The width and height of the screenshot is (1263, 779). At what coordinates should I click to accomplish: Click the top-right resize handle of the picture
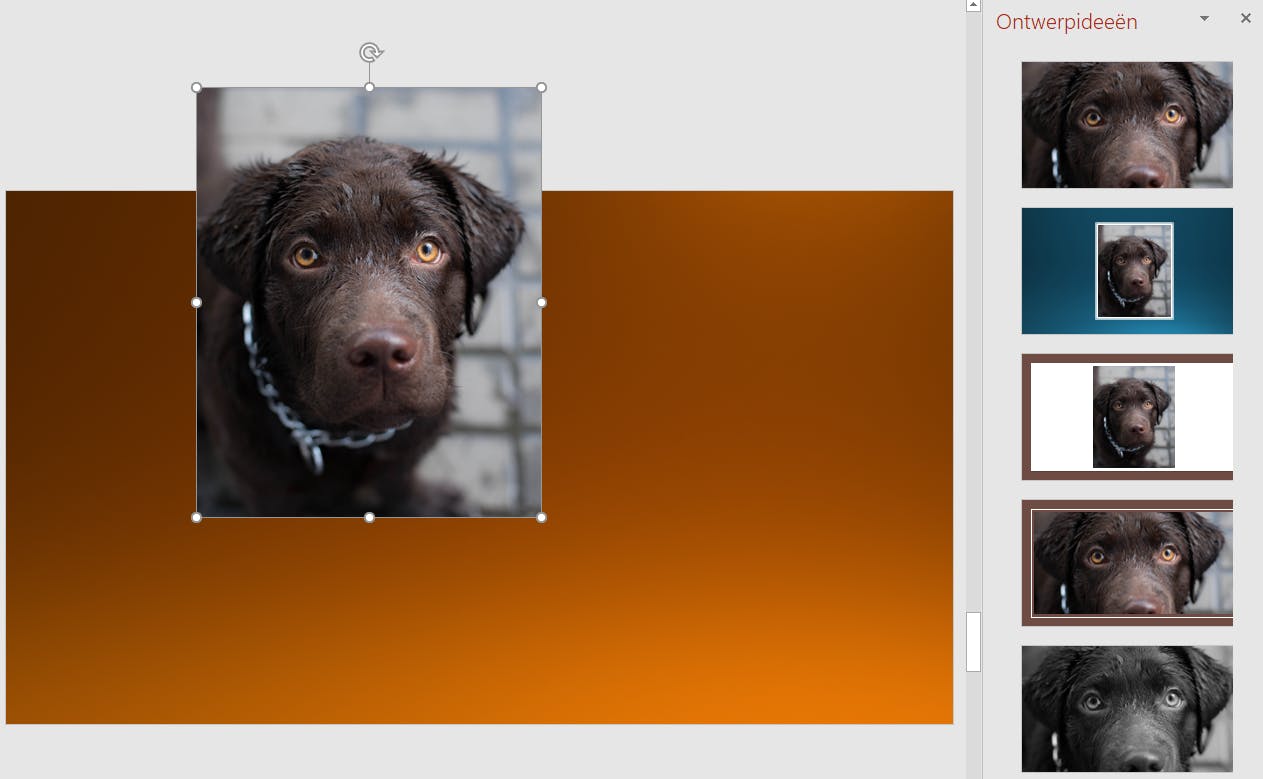point(542,87)
